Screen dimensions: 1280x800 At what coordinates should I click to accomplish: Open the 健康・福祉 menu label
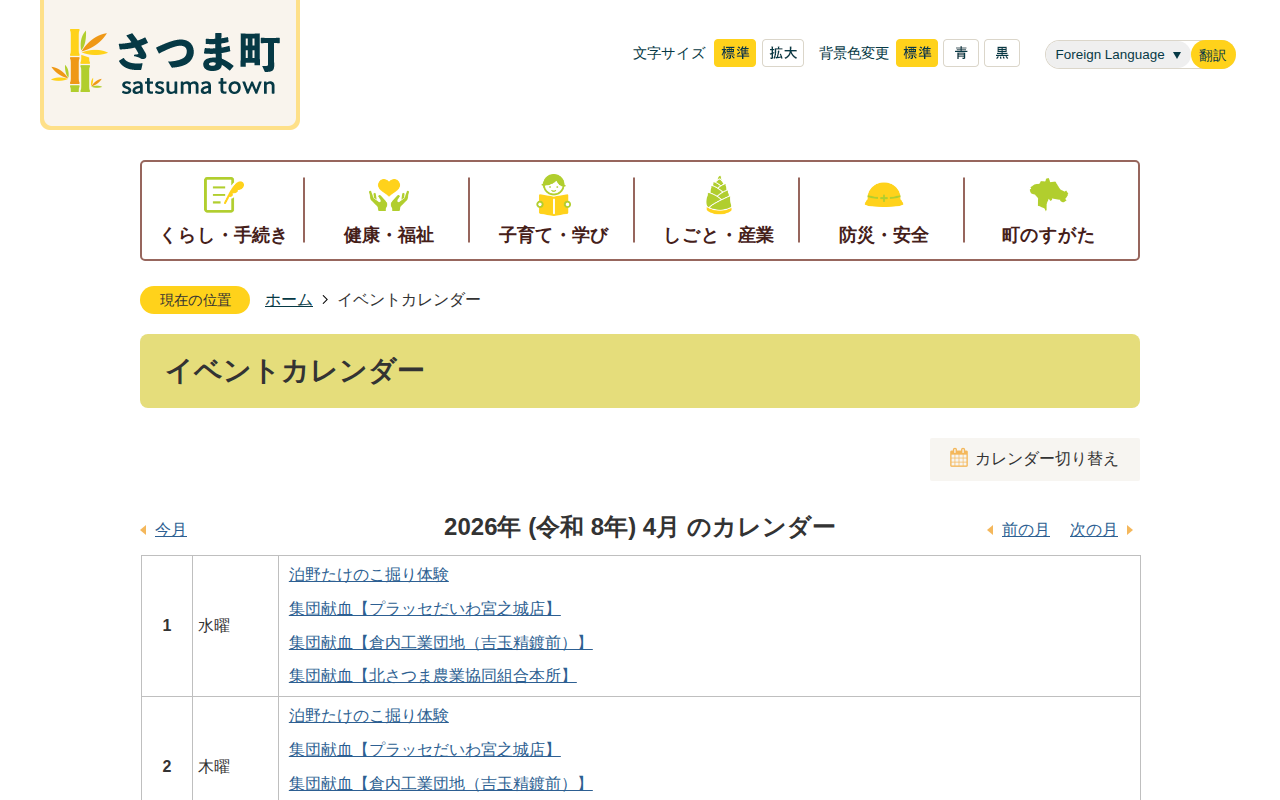(389, 235)
